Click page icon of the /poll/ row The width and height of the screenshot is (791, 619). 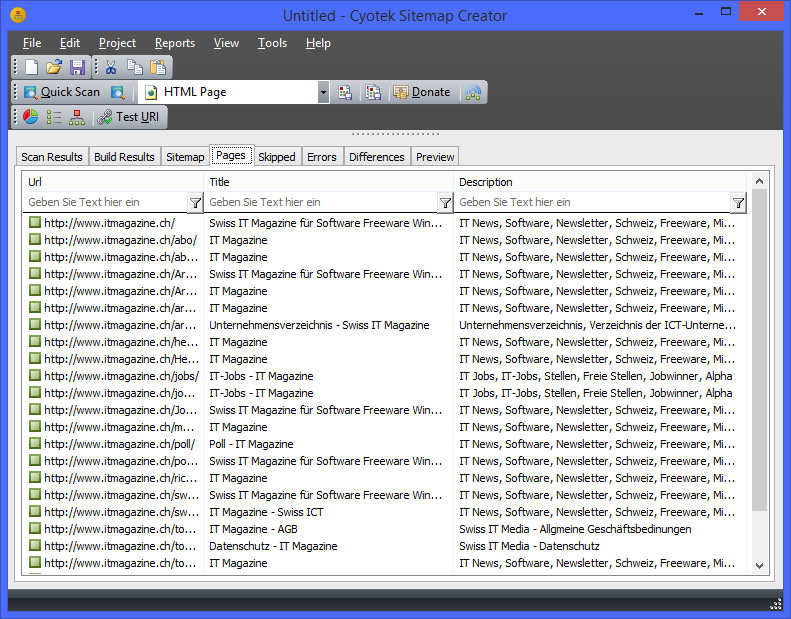click(35, 443)
